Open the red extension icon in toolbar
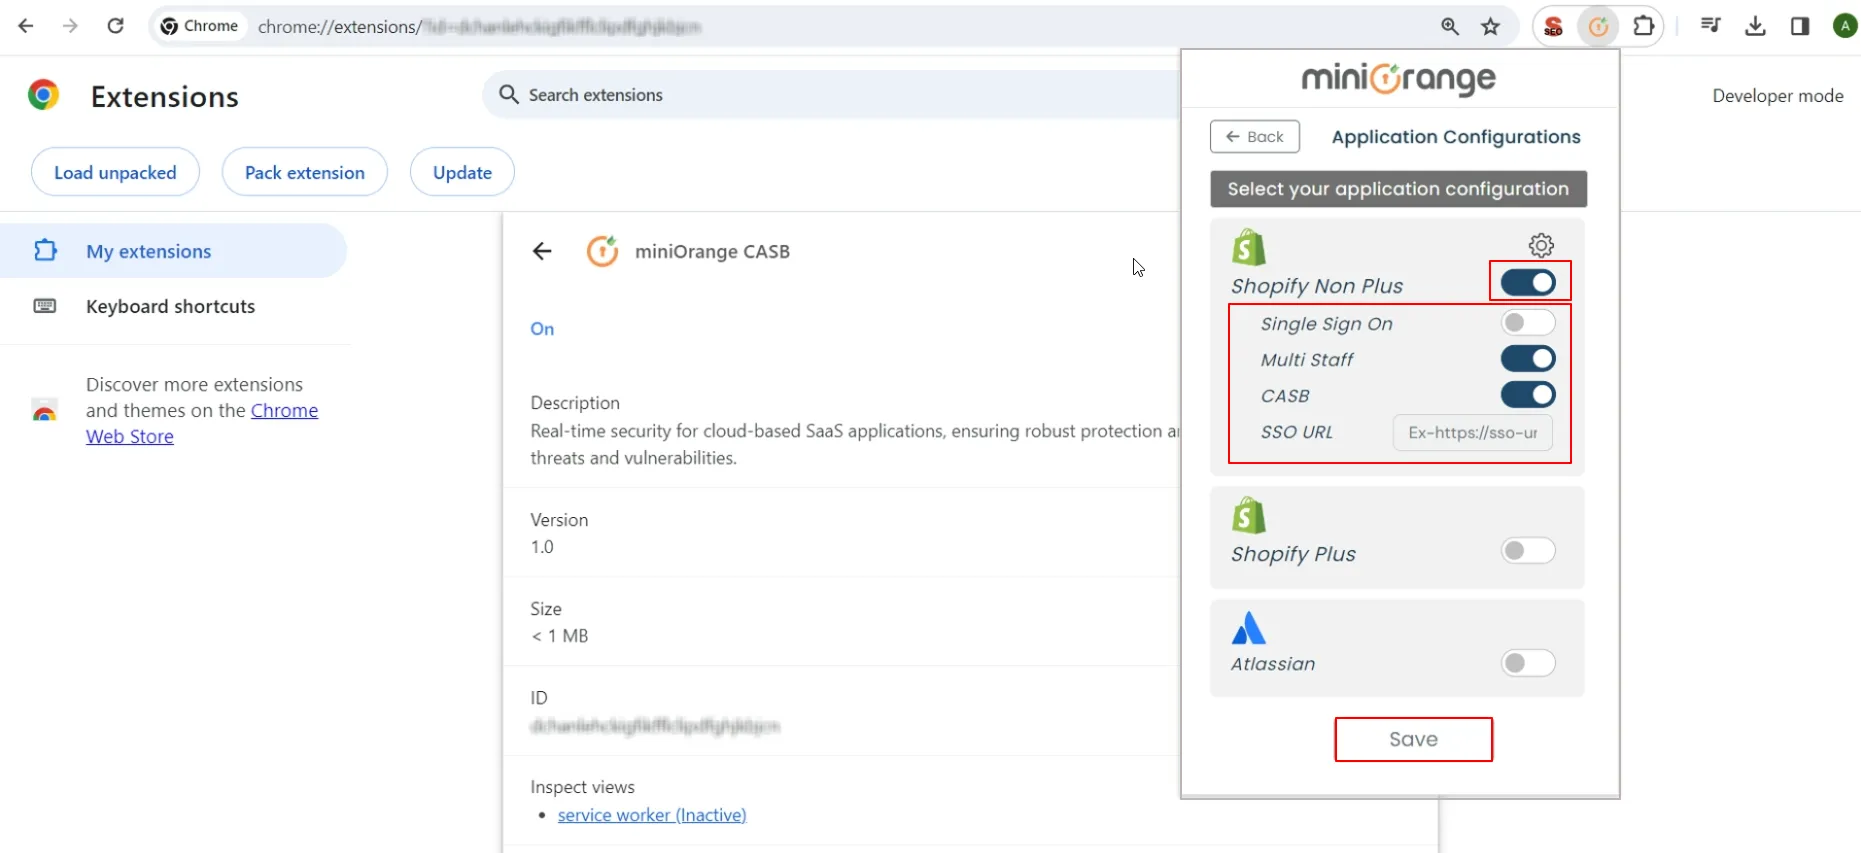Viewport: 1861px width, 853px height. click(x=1553, y=27)
